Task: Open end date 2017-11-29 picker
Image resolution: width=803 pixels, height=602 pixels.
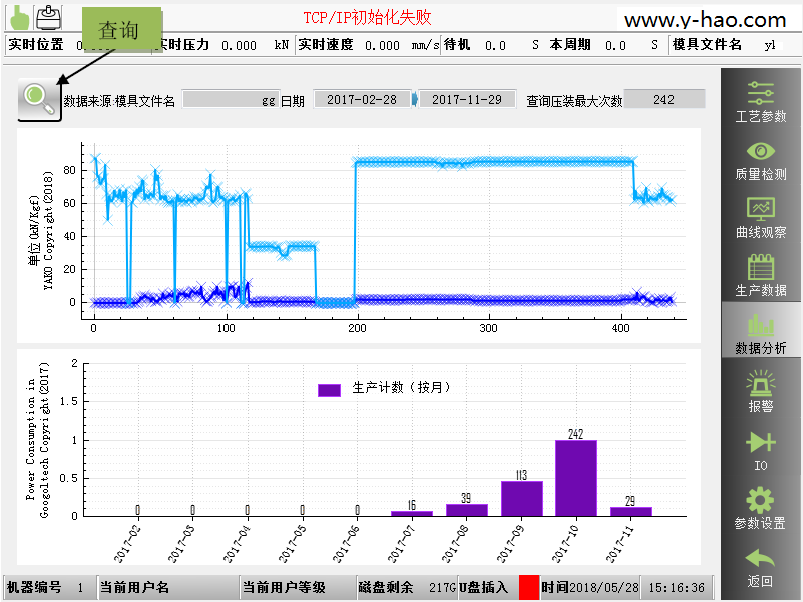Action: 466,100
